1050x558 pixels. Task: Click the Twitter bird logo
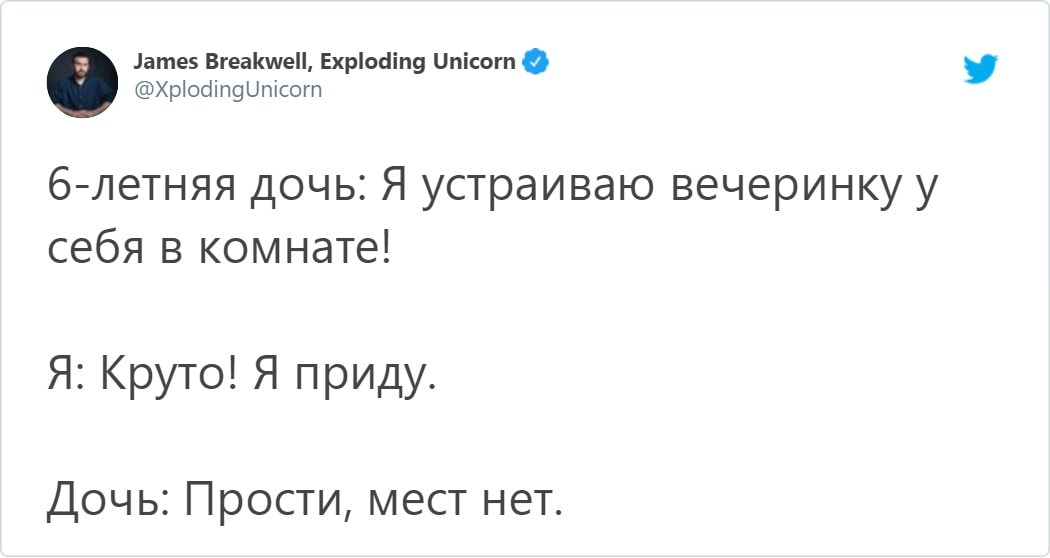pos(979,71)
